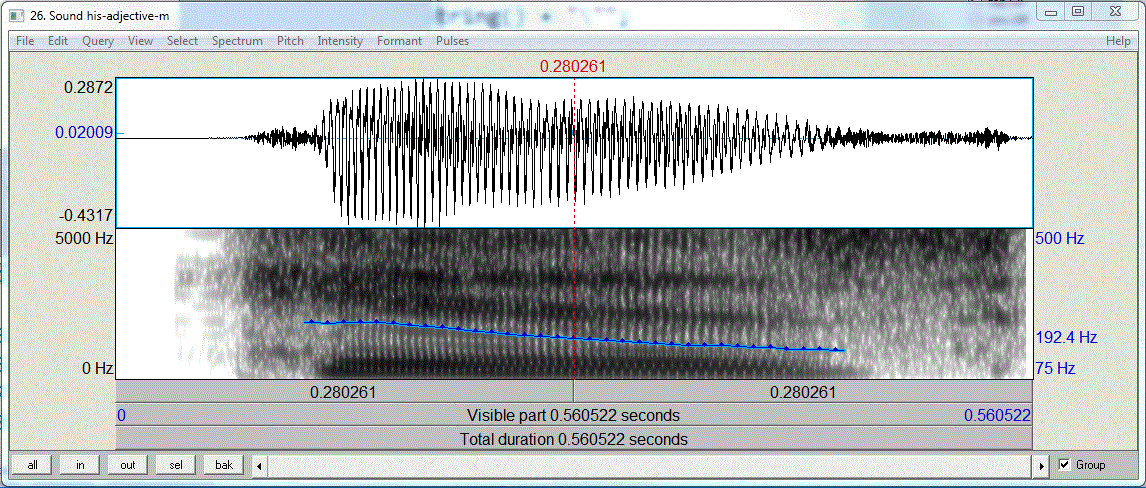Click the 192.4 Hz pitch value
The height and width of the screenshot is (488, 1146).
pyautogui.click(x=1066, y=338)
